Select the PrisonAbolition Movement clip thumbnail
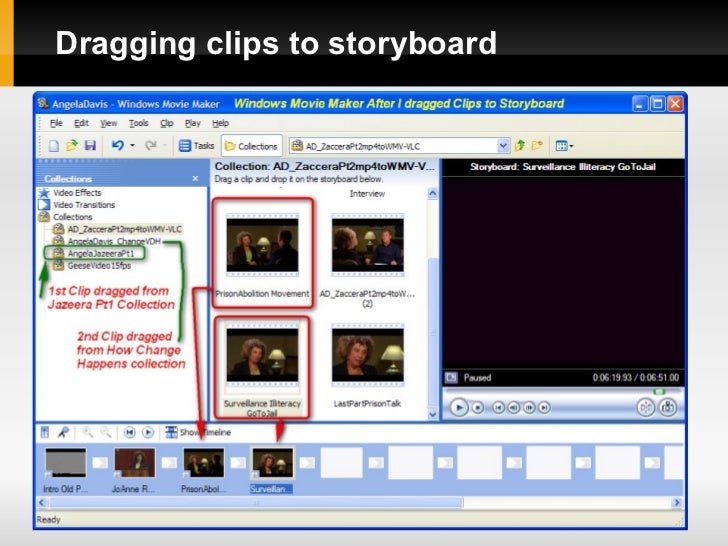Viewport: 728px width, 546px height. pyautogui.click(x=262, y=245)
